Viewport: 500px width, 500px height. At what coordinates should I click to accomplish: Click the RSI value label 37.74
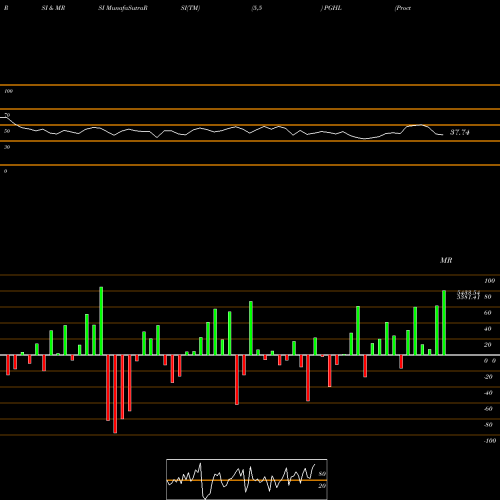tap(460, 132)
